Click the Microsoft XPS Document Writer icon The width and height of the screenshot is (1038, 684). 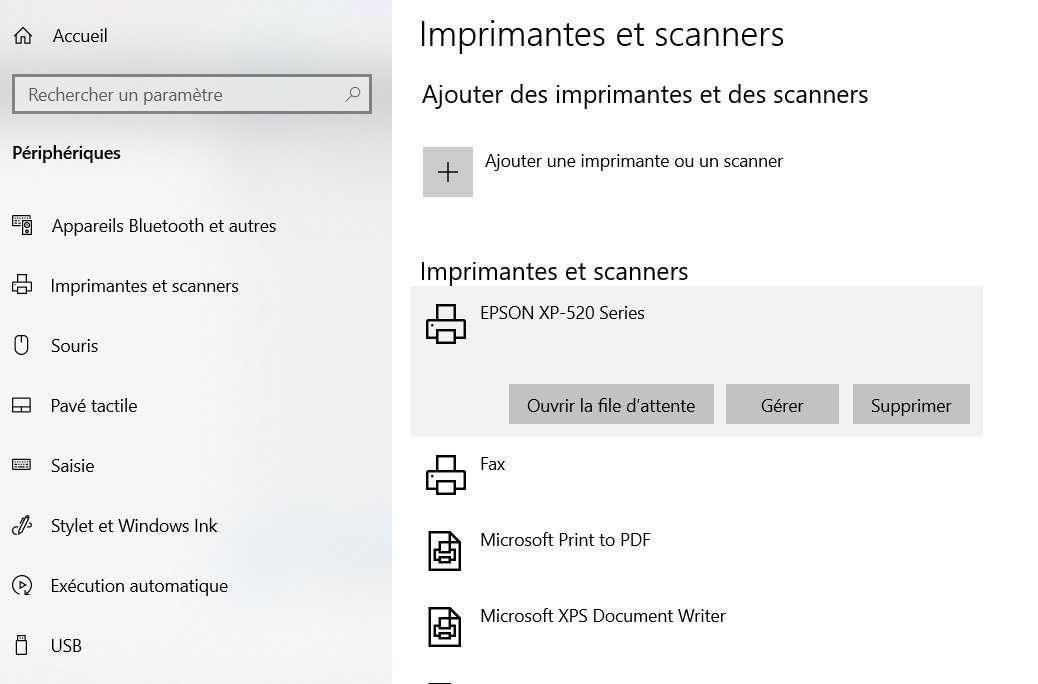pyautogui.click(x=446, y=627)
